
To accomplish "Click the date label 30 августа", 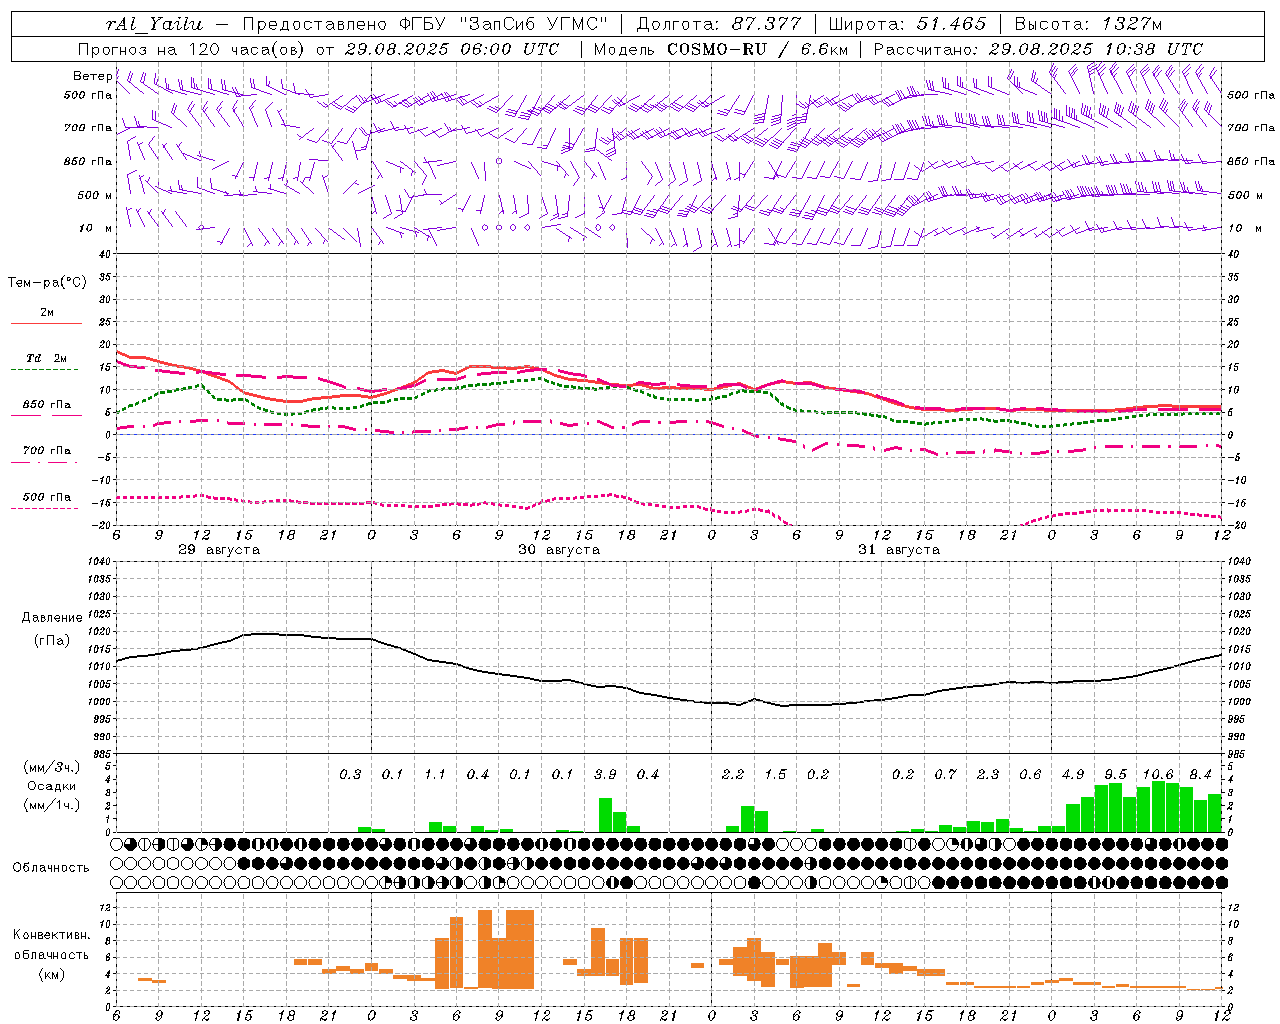I will [559, 550].
